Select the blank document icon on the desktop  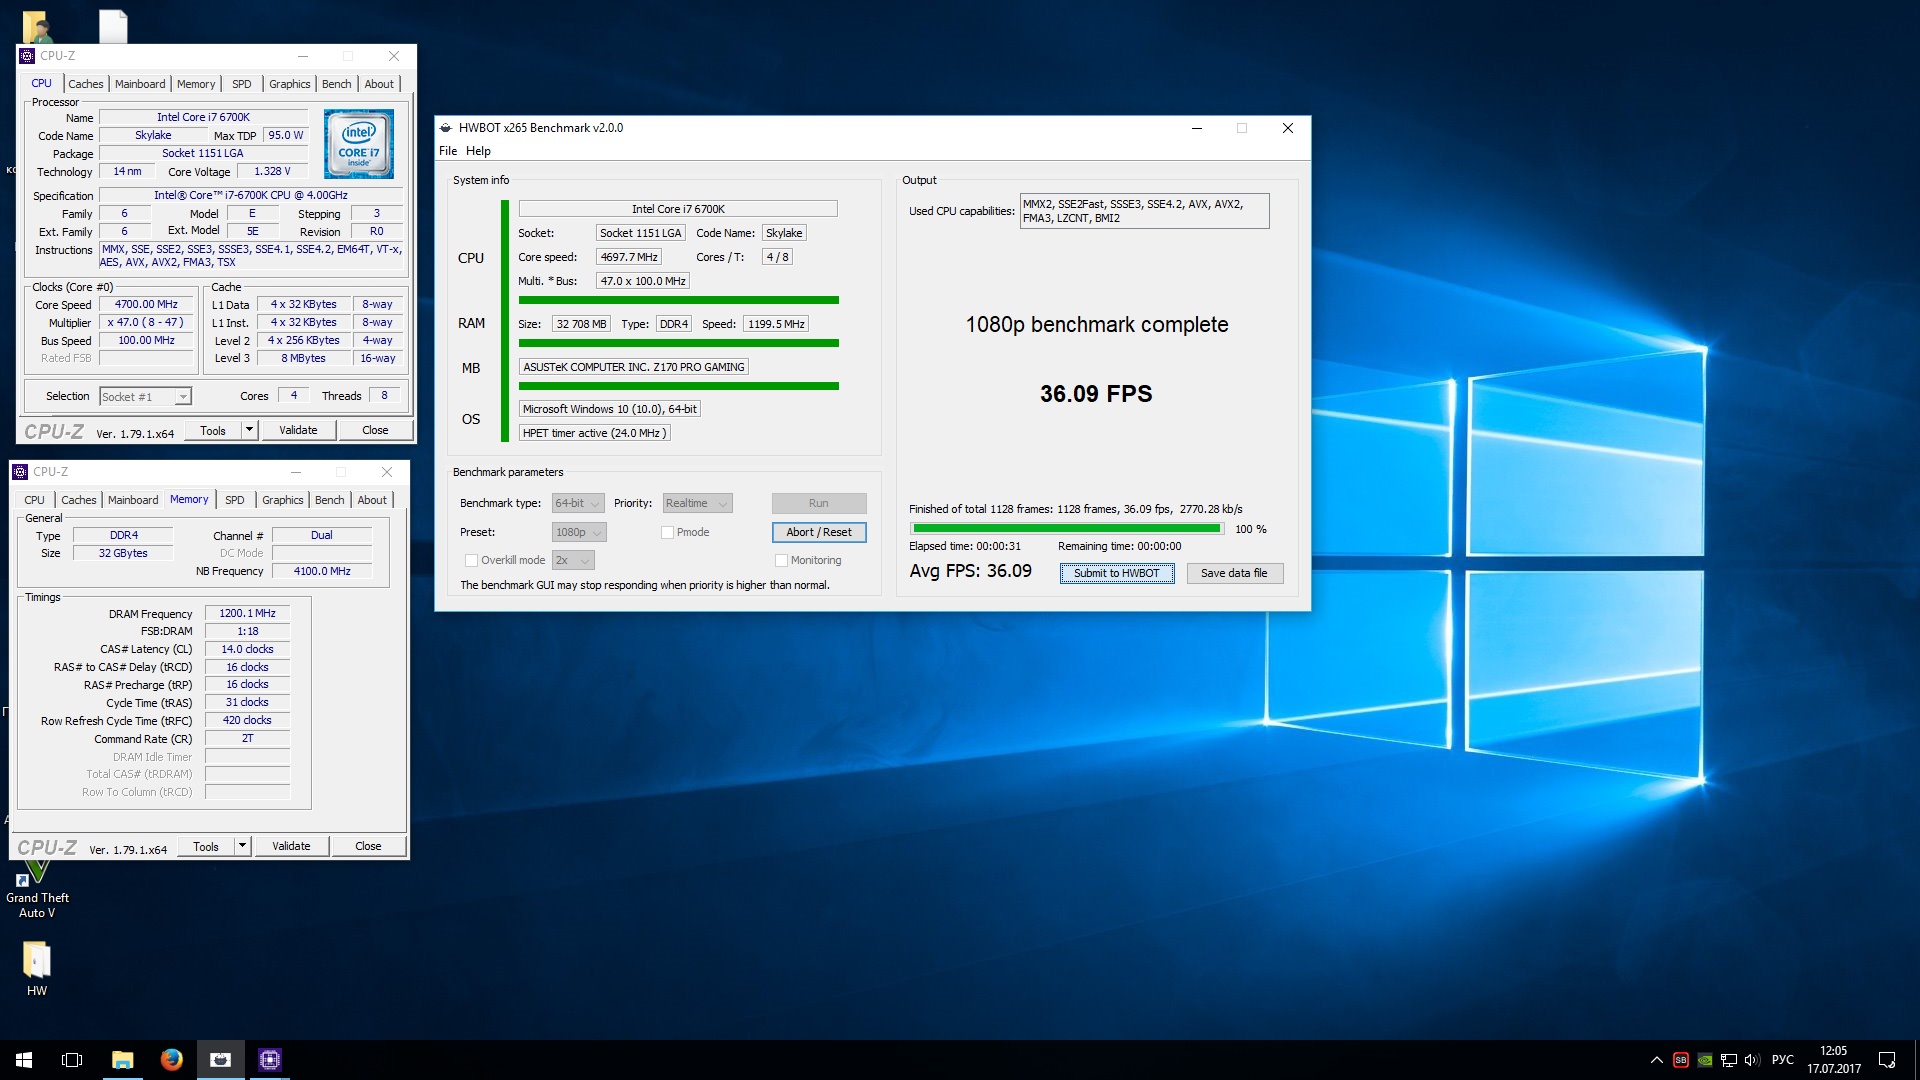(113, 25)
